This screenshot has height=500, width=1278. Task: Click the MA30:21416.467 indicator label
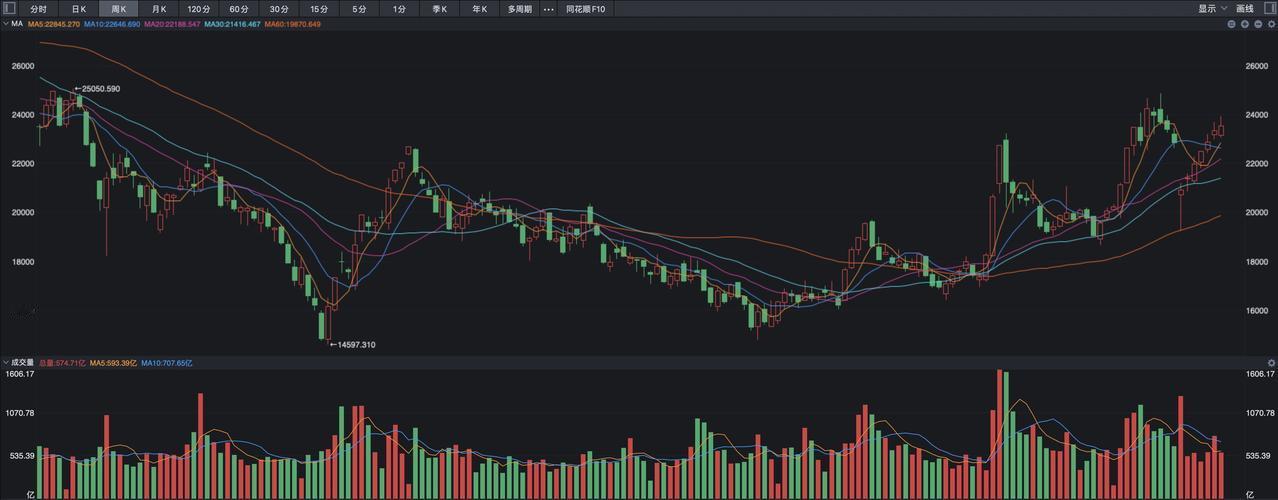232,23
